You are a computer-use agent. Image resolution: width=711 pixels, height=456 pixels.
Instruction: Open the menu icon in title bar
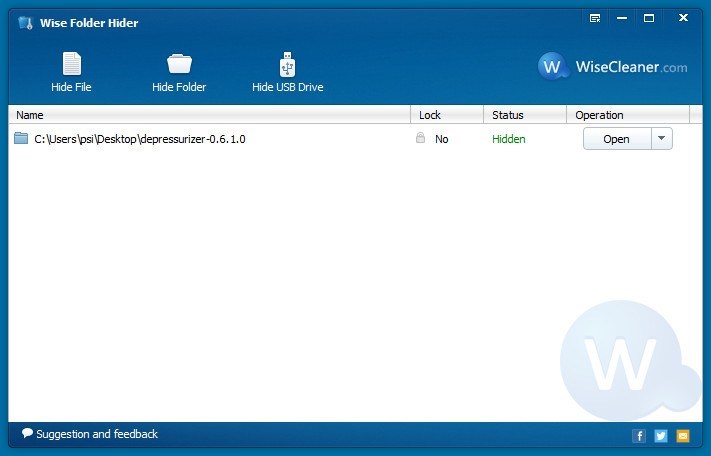click(595, 18)
